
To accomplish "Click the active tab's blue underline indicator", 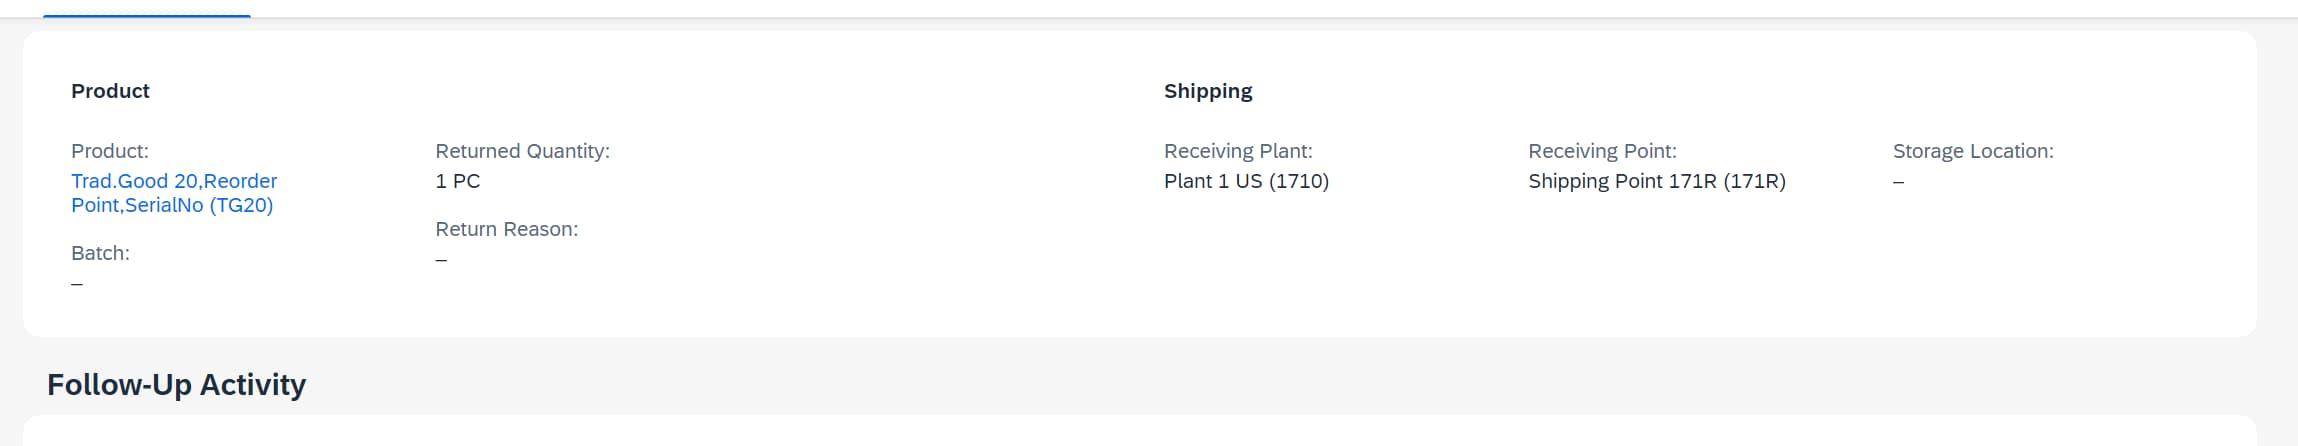I will pyautogui.click(x=147, y=15).
